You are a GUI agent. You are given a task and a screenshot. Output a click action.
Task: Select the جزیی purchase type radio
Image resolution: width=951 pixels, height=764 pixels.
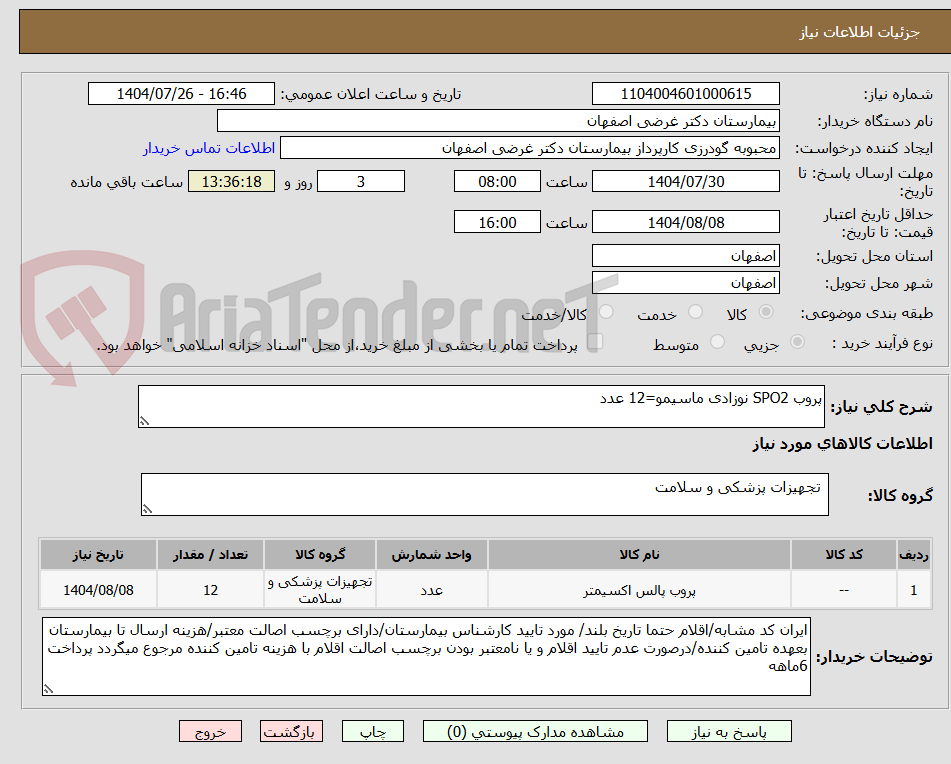click(x=798, y=342)
